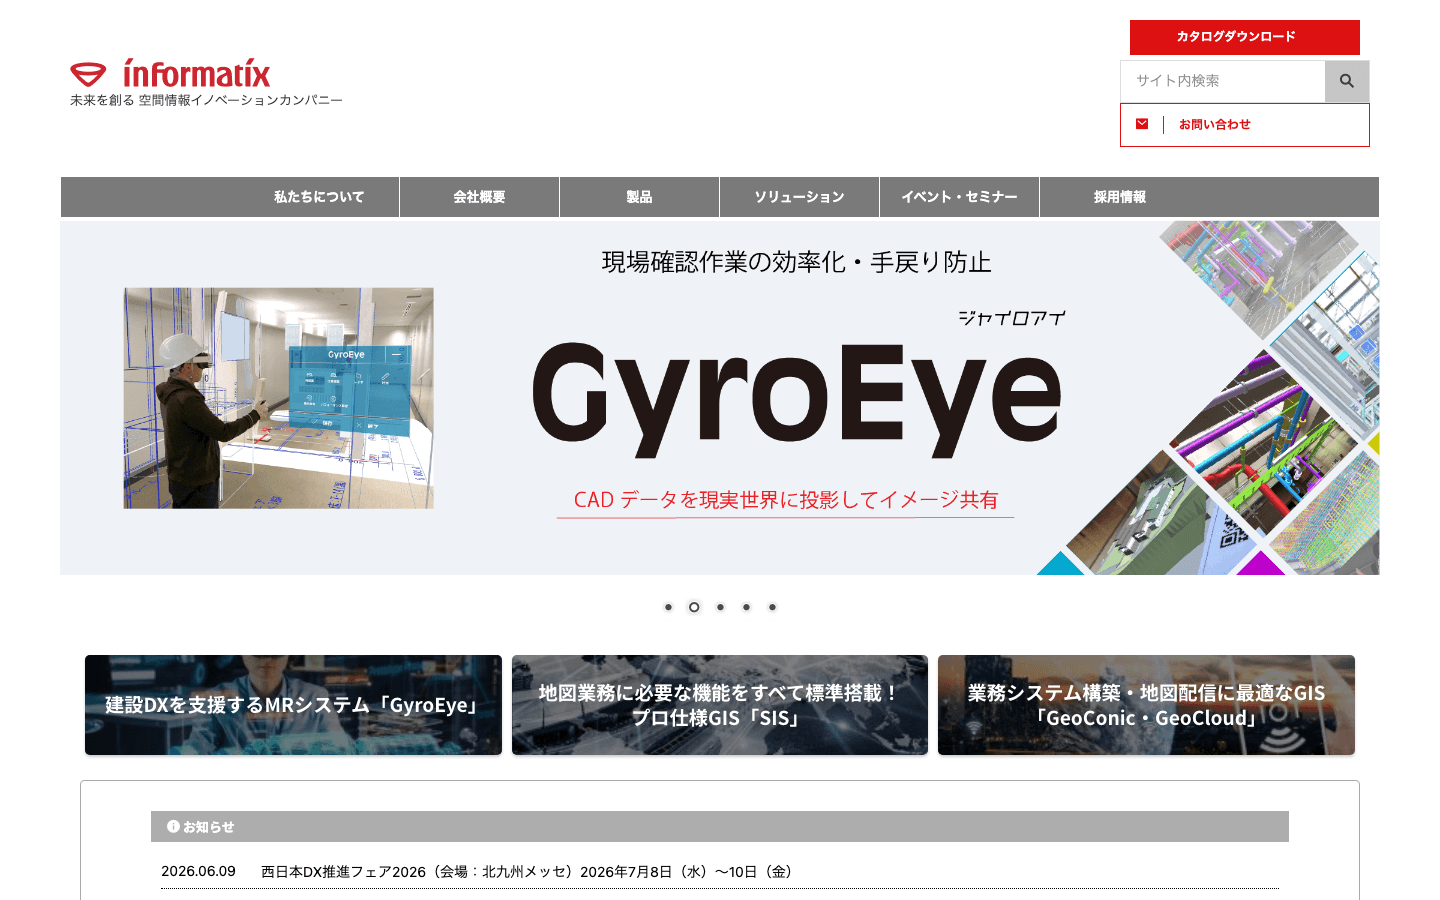Click the informatix logo
This screenshot has height=900, width=1440.
(170, 73)
